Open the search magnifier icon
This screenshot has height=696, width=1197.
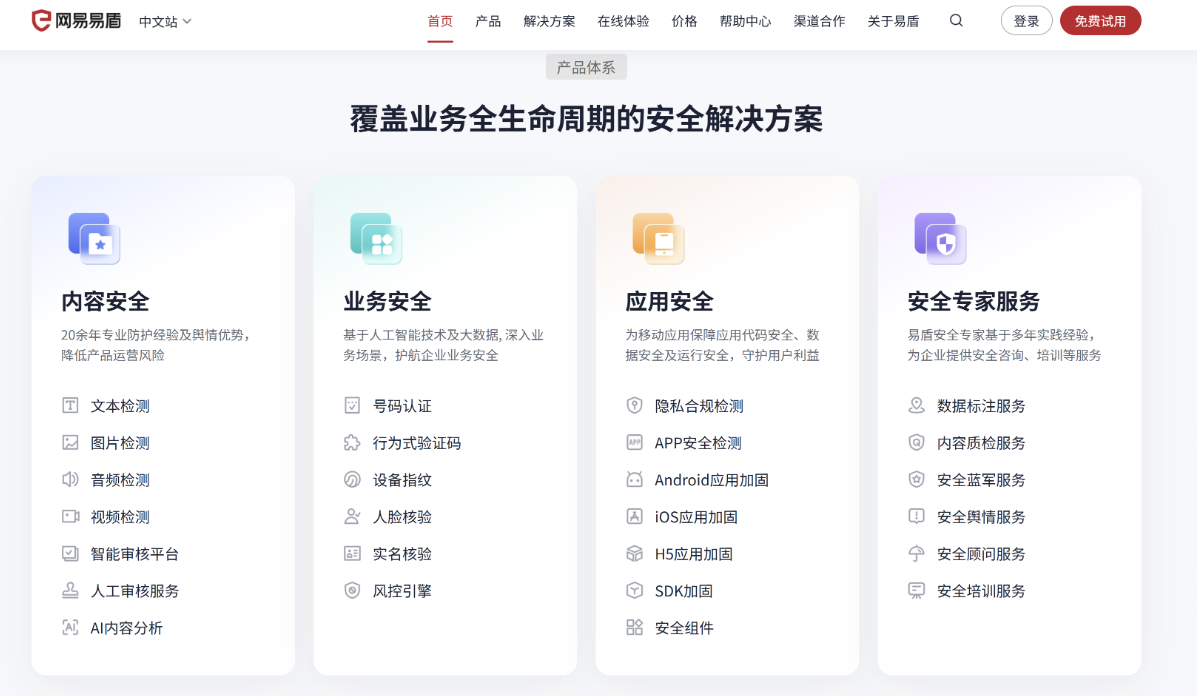pyautogui.click(x=956, y=20)
